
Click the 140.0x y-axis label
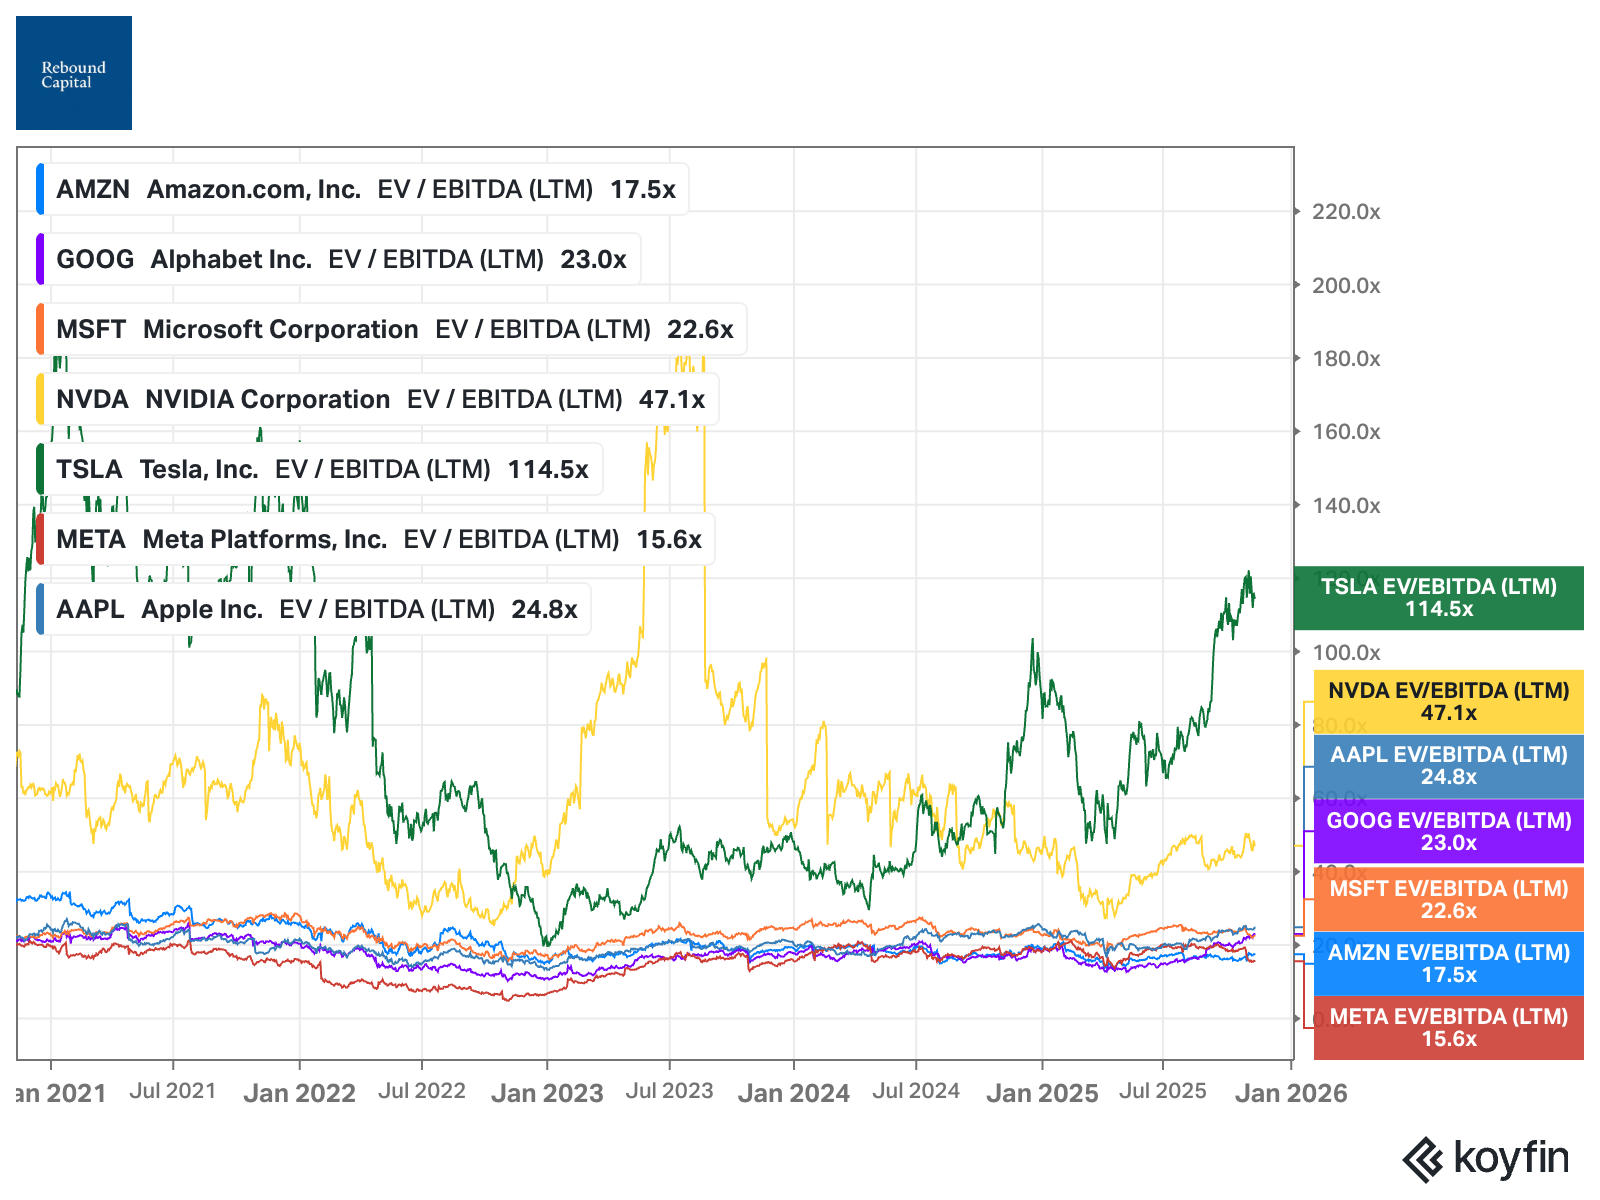pos(1346,506)
